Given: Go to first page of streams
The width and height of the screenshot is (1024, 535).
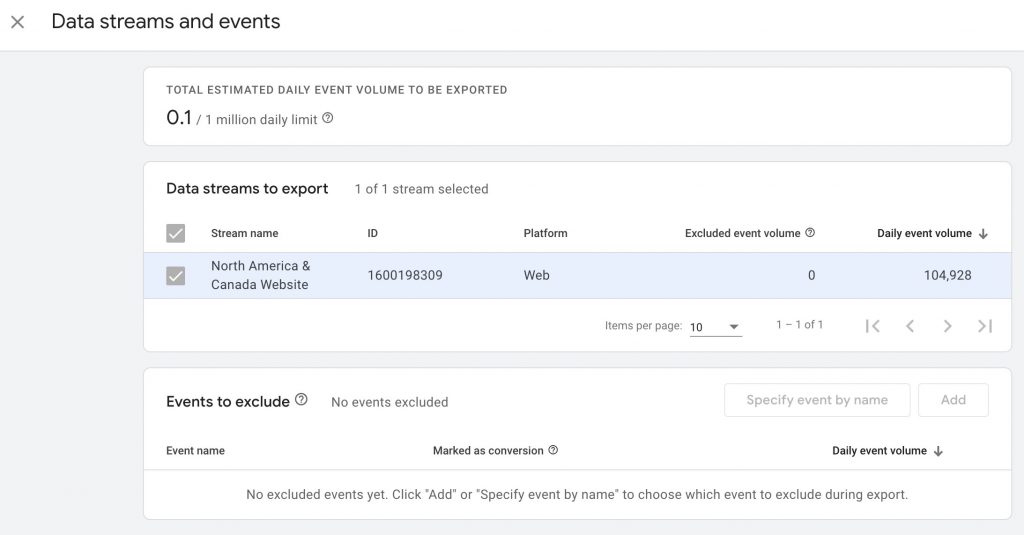Looking at the screenshot, I should pos(872,326).
